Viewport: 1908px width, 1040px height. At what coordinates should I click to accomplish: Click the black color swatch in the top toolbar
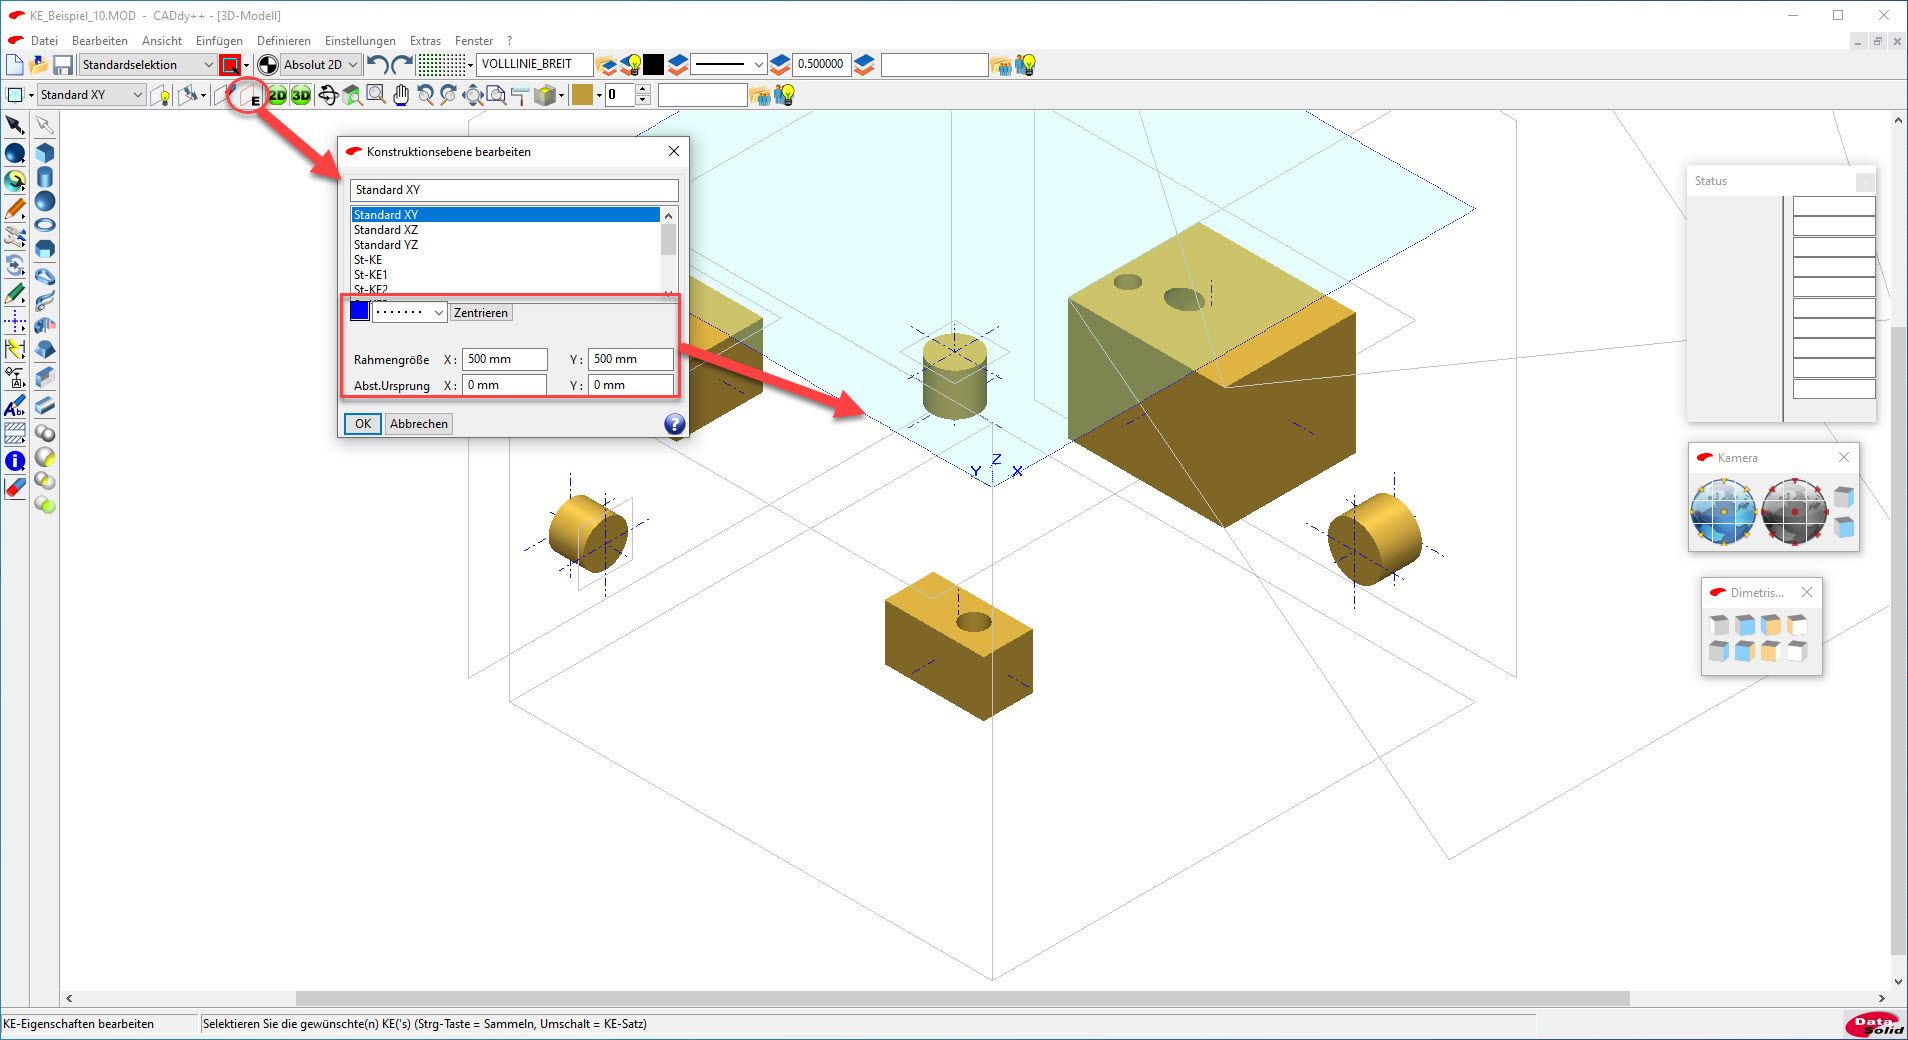point(654,65)
